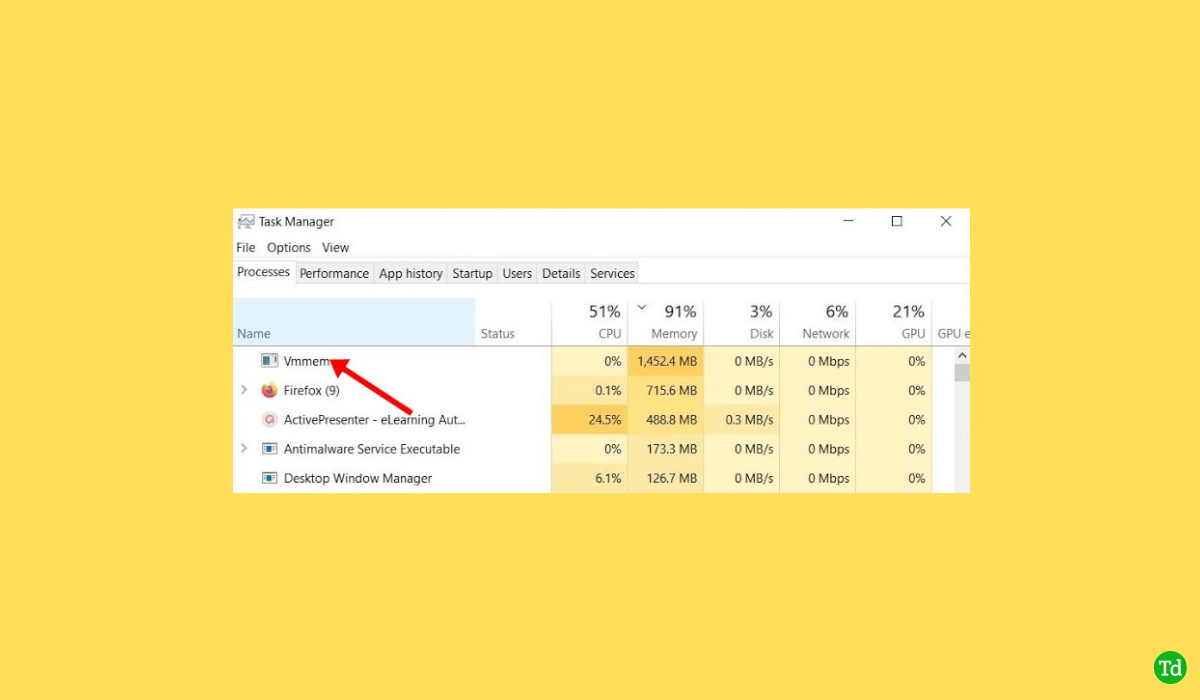This screenshot has height=700, width=1200.
Task: Click the Firefox browser icon
Action: 269,390
